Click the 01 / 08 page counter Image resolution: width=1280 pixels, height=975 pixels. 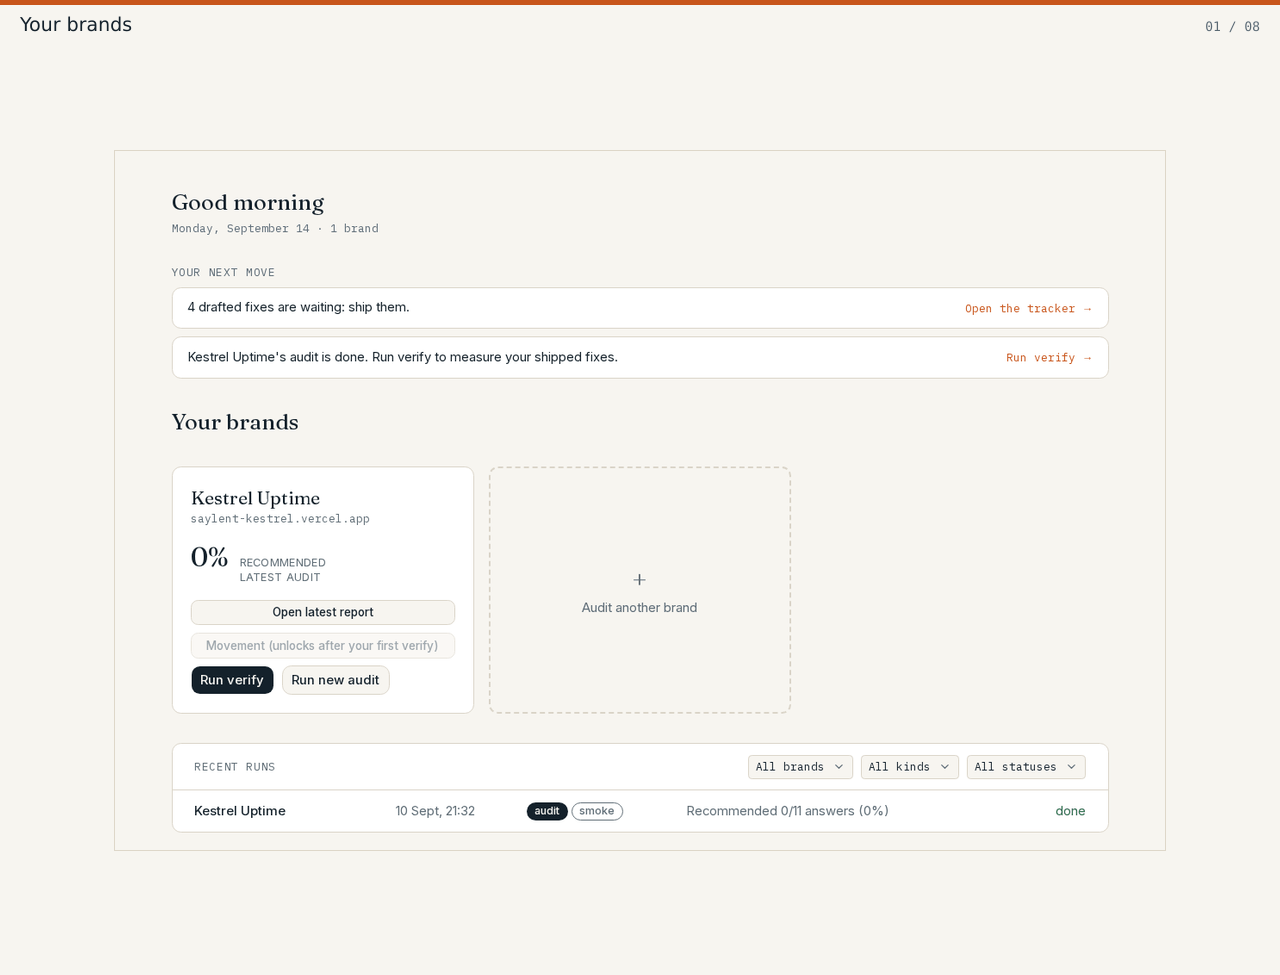click(x=1232, y=27)
